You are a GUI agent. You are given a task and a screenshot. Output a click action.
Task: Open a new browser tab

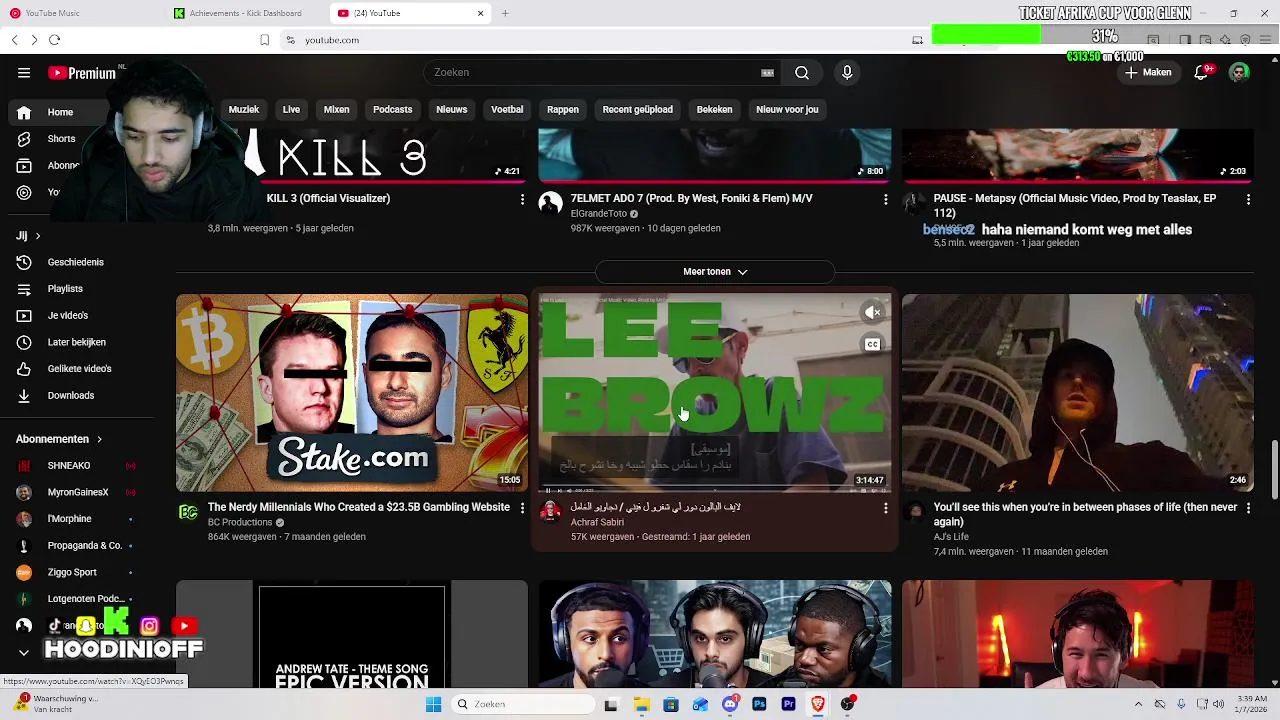coord(505,13)
